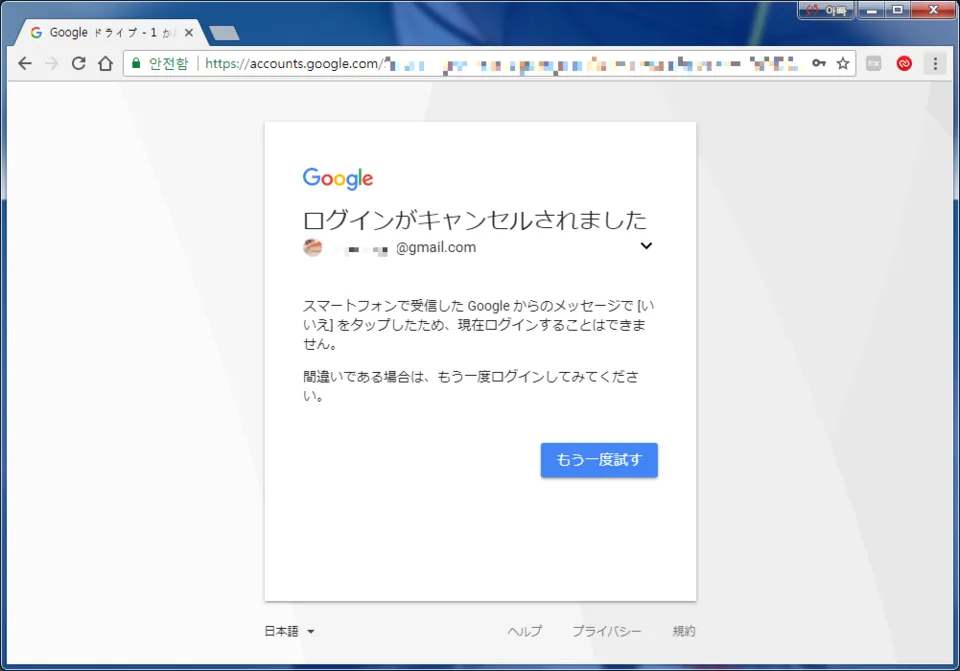This screenshot has width=960, height=671.
Task: Select the Google ドライブ browser tab
Action: click(110, 32)
